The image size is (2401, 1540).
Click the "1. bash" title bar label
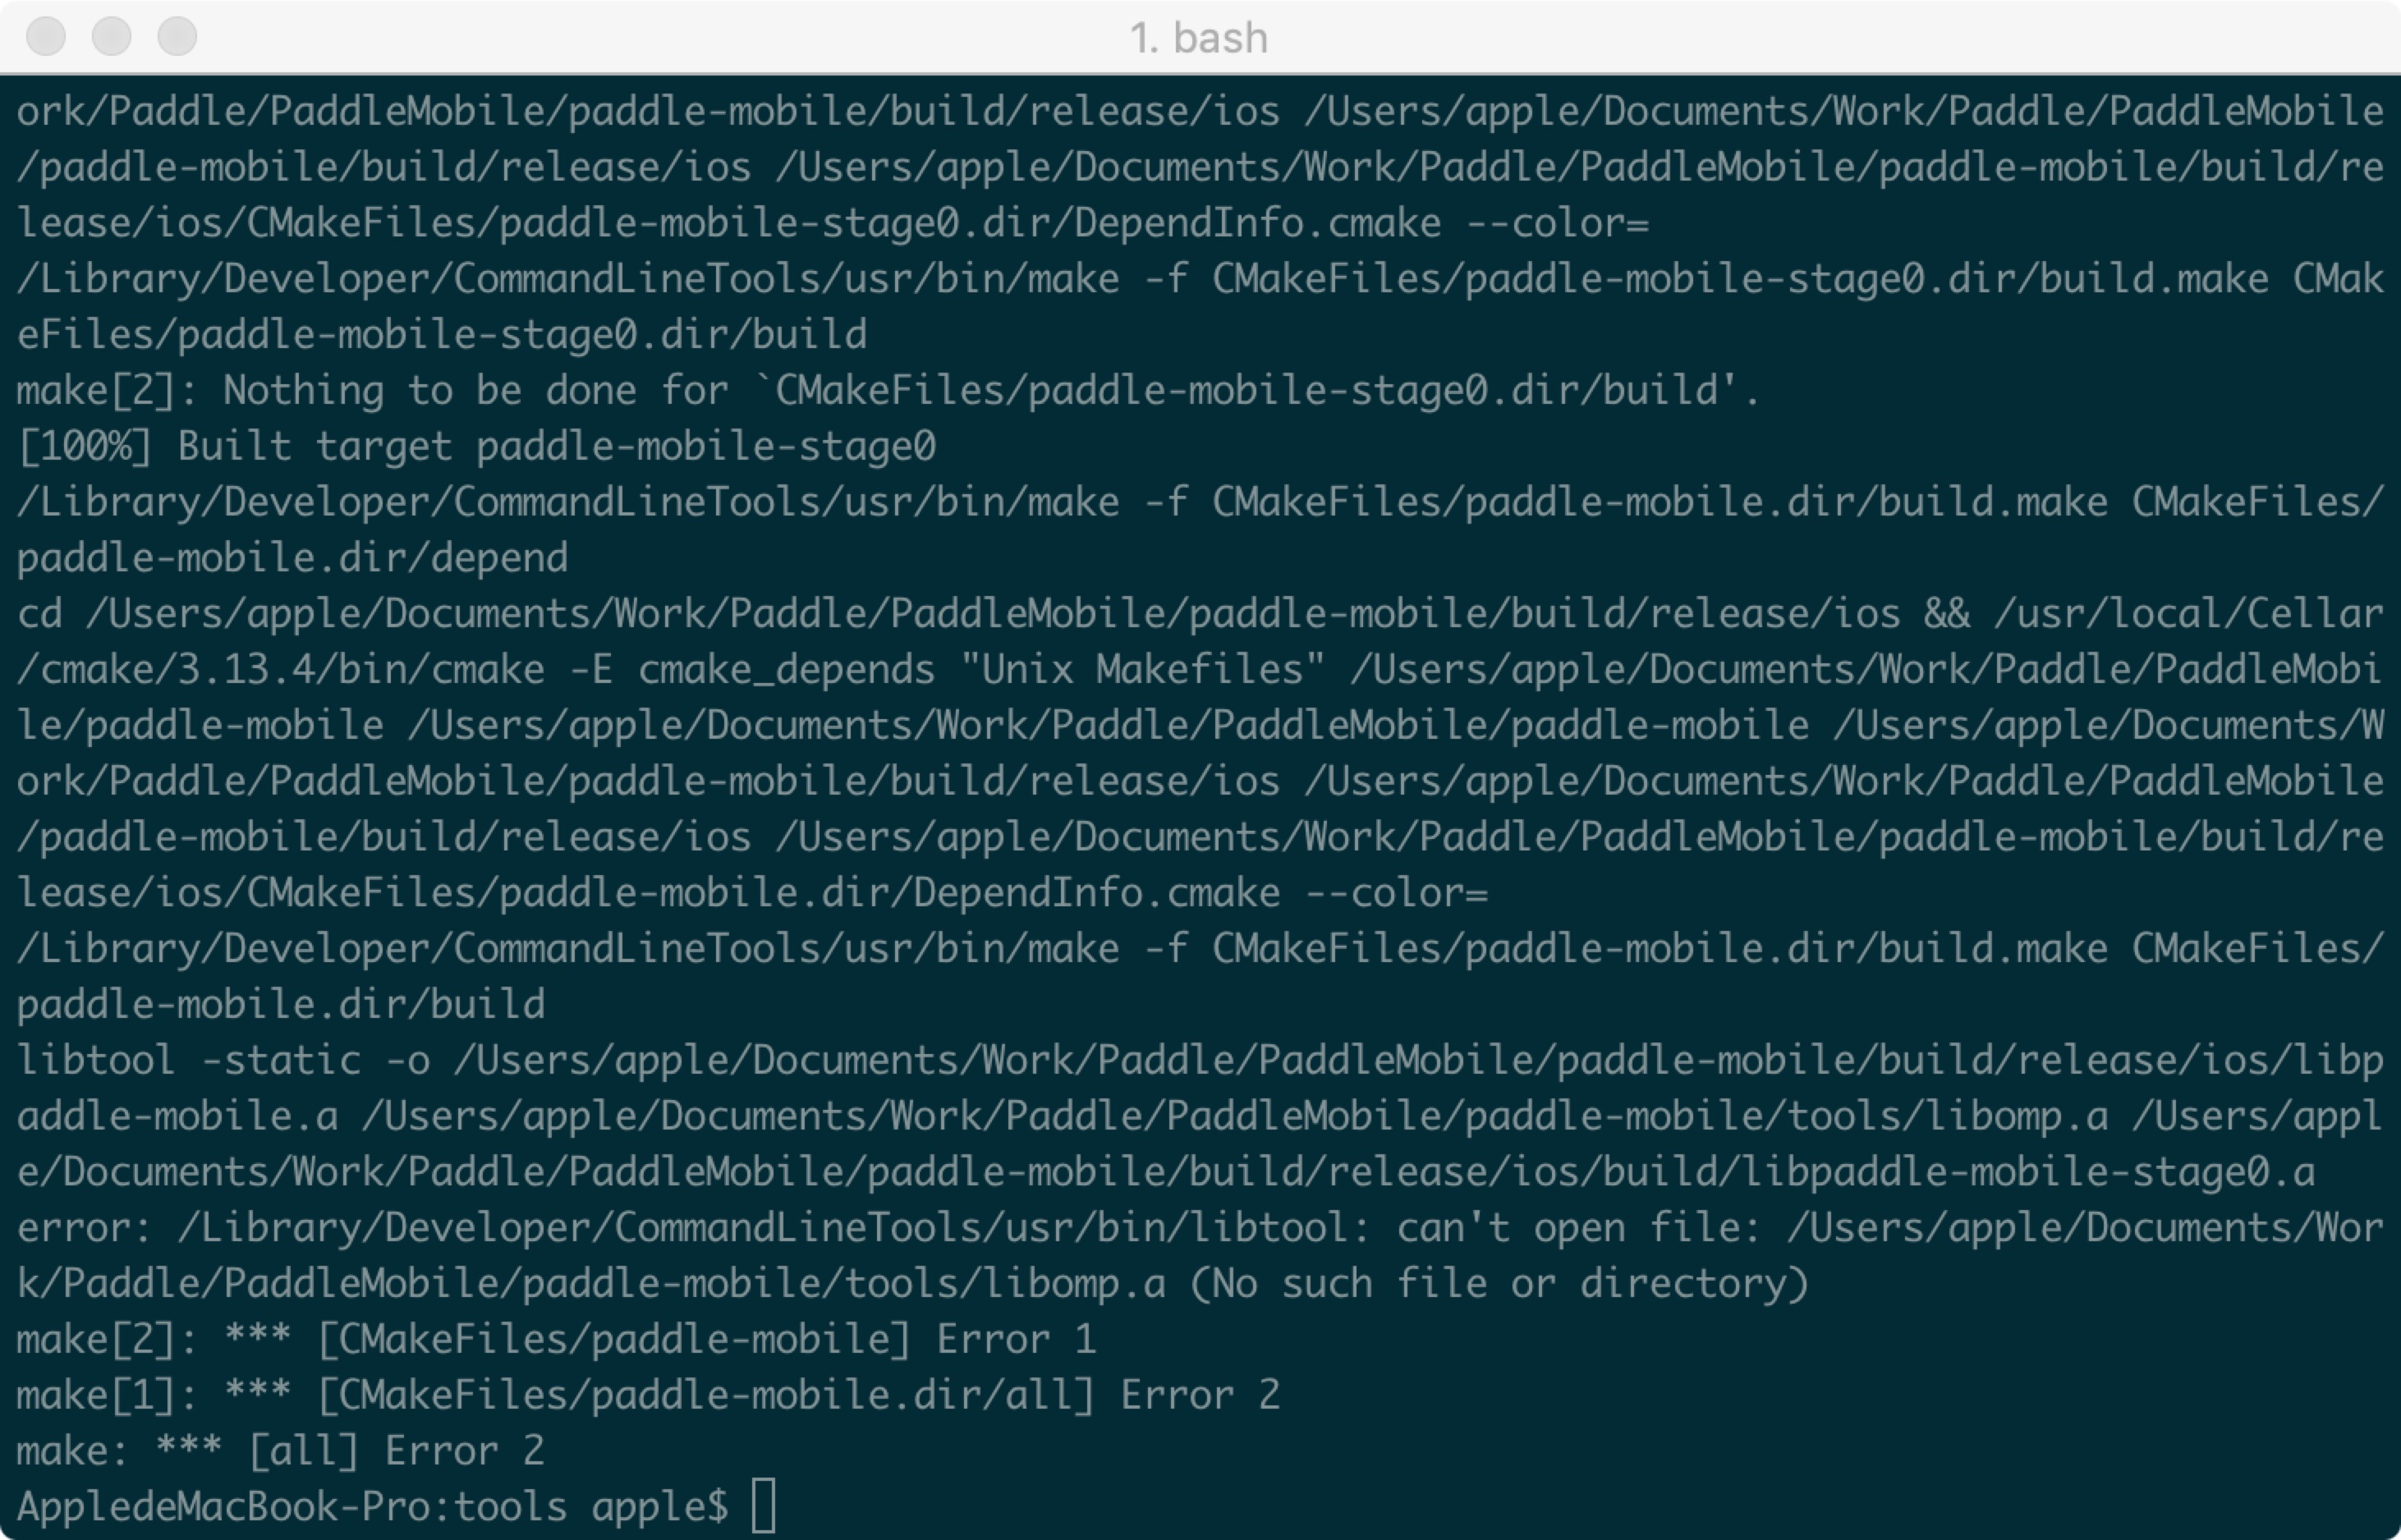1200,38
